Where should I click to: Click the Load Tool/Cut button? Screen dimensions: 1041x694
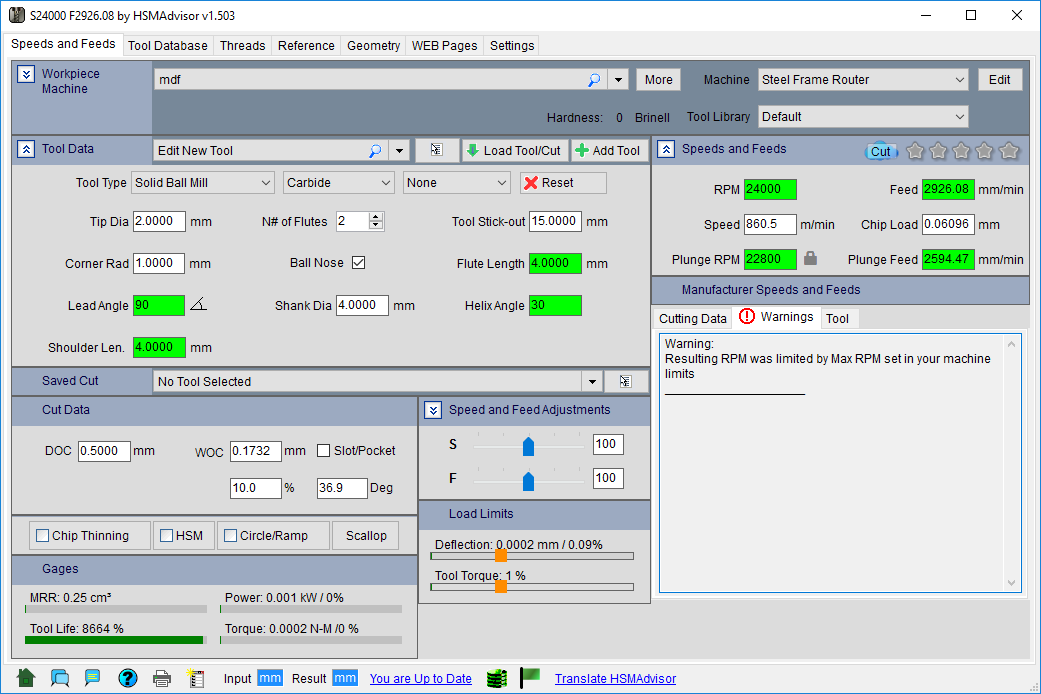pyautogui.click(x=514, y=150)
